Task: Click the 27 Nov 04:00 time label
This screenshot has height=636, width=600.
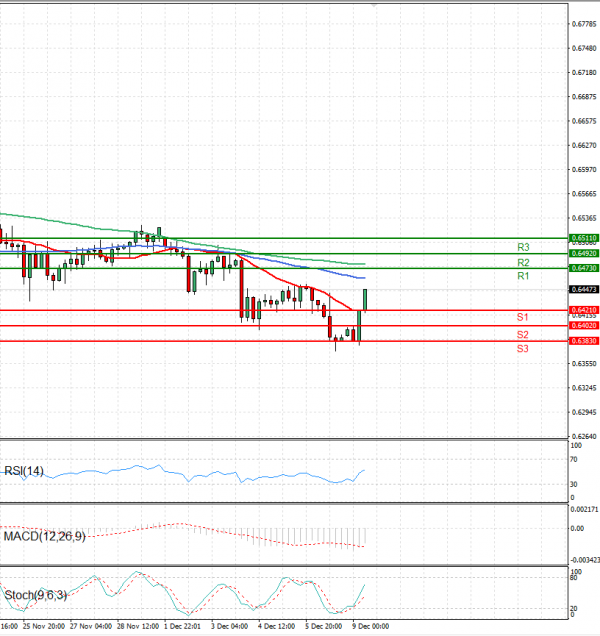Action: point(91,626)
